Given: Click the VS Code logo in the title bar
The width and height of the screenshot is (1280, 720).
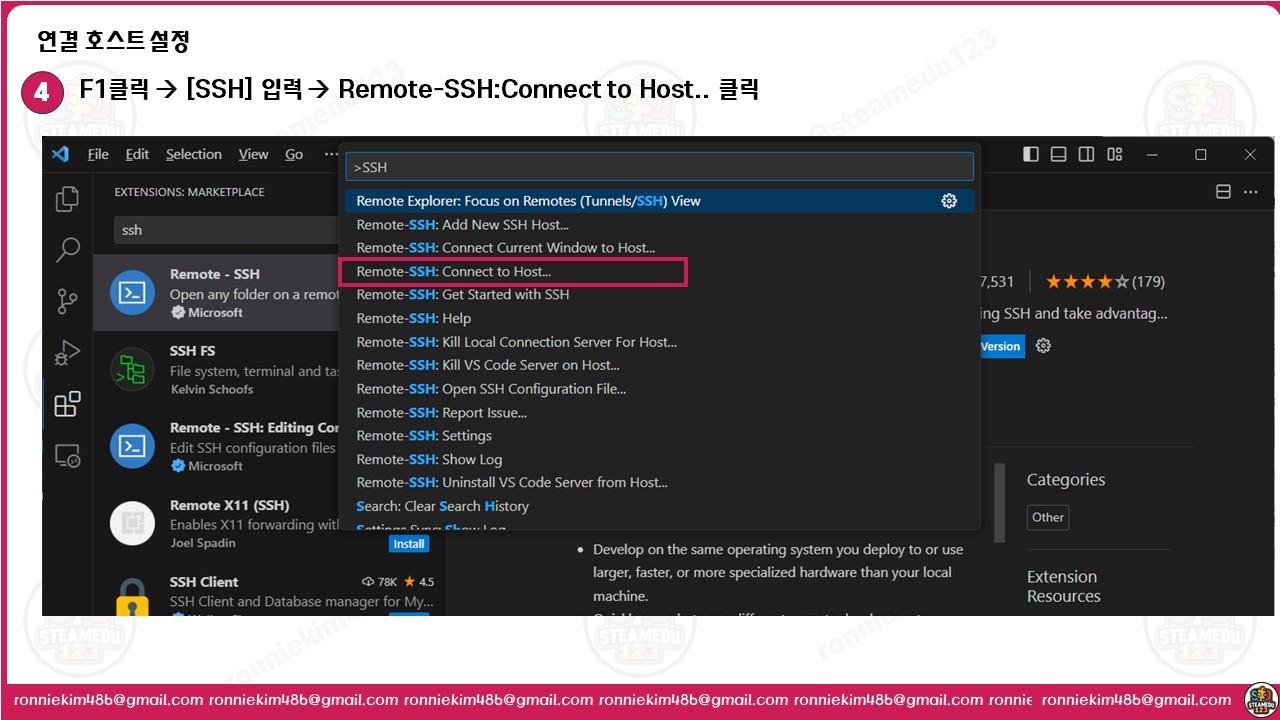Looking at the screenshot, I should pos(60,154).
